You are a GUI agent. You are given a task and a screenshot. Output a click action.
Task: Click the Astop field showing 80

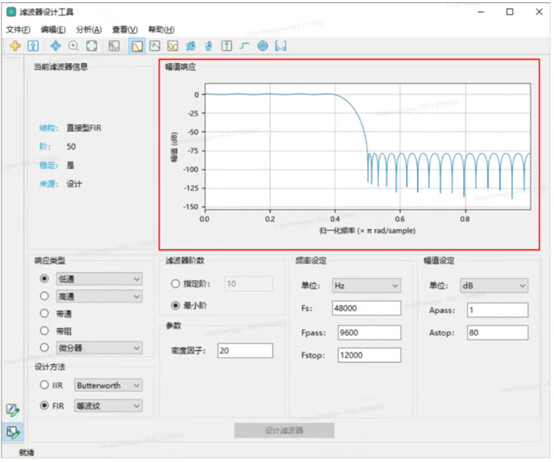coord(497,333)
